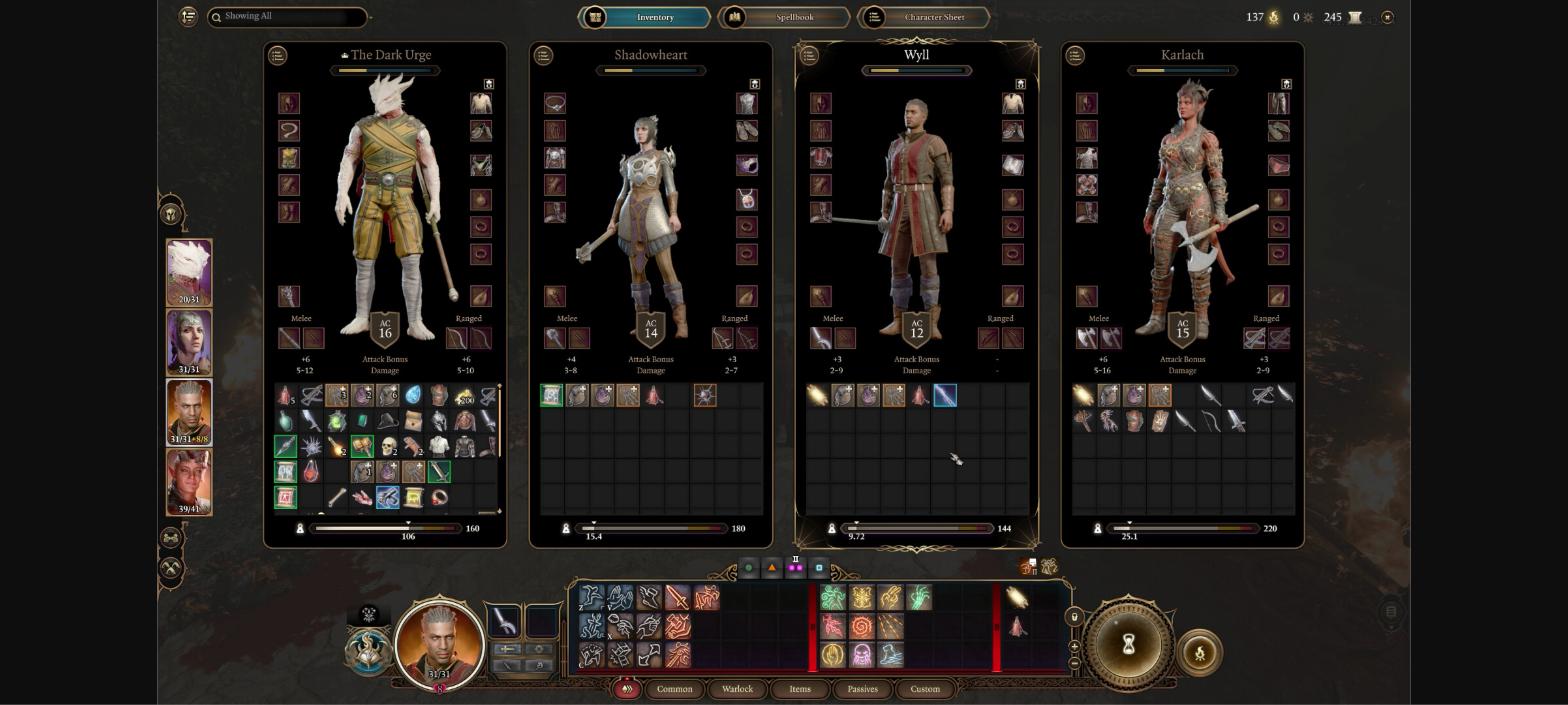Click the Common hotbar button

pos(674,689)
